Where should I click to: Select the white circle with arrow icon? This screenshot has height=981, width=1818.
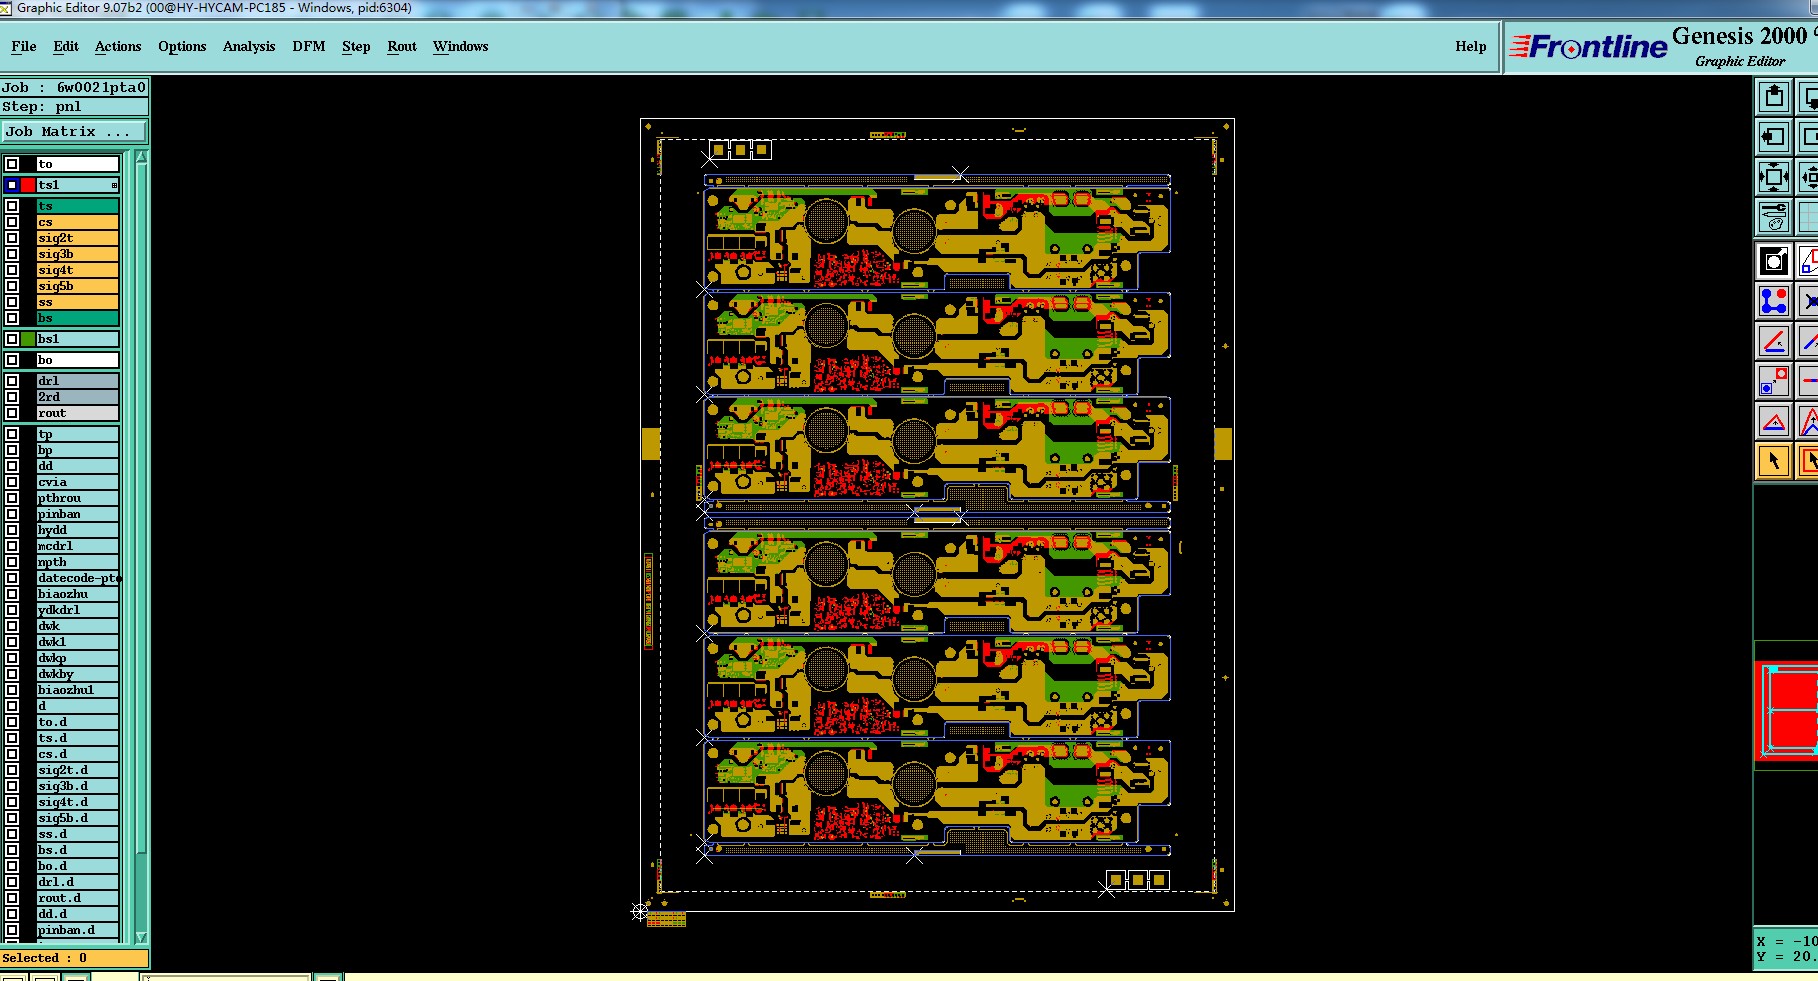click(x=1774, y=261)
